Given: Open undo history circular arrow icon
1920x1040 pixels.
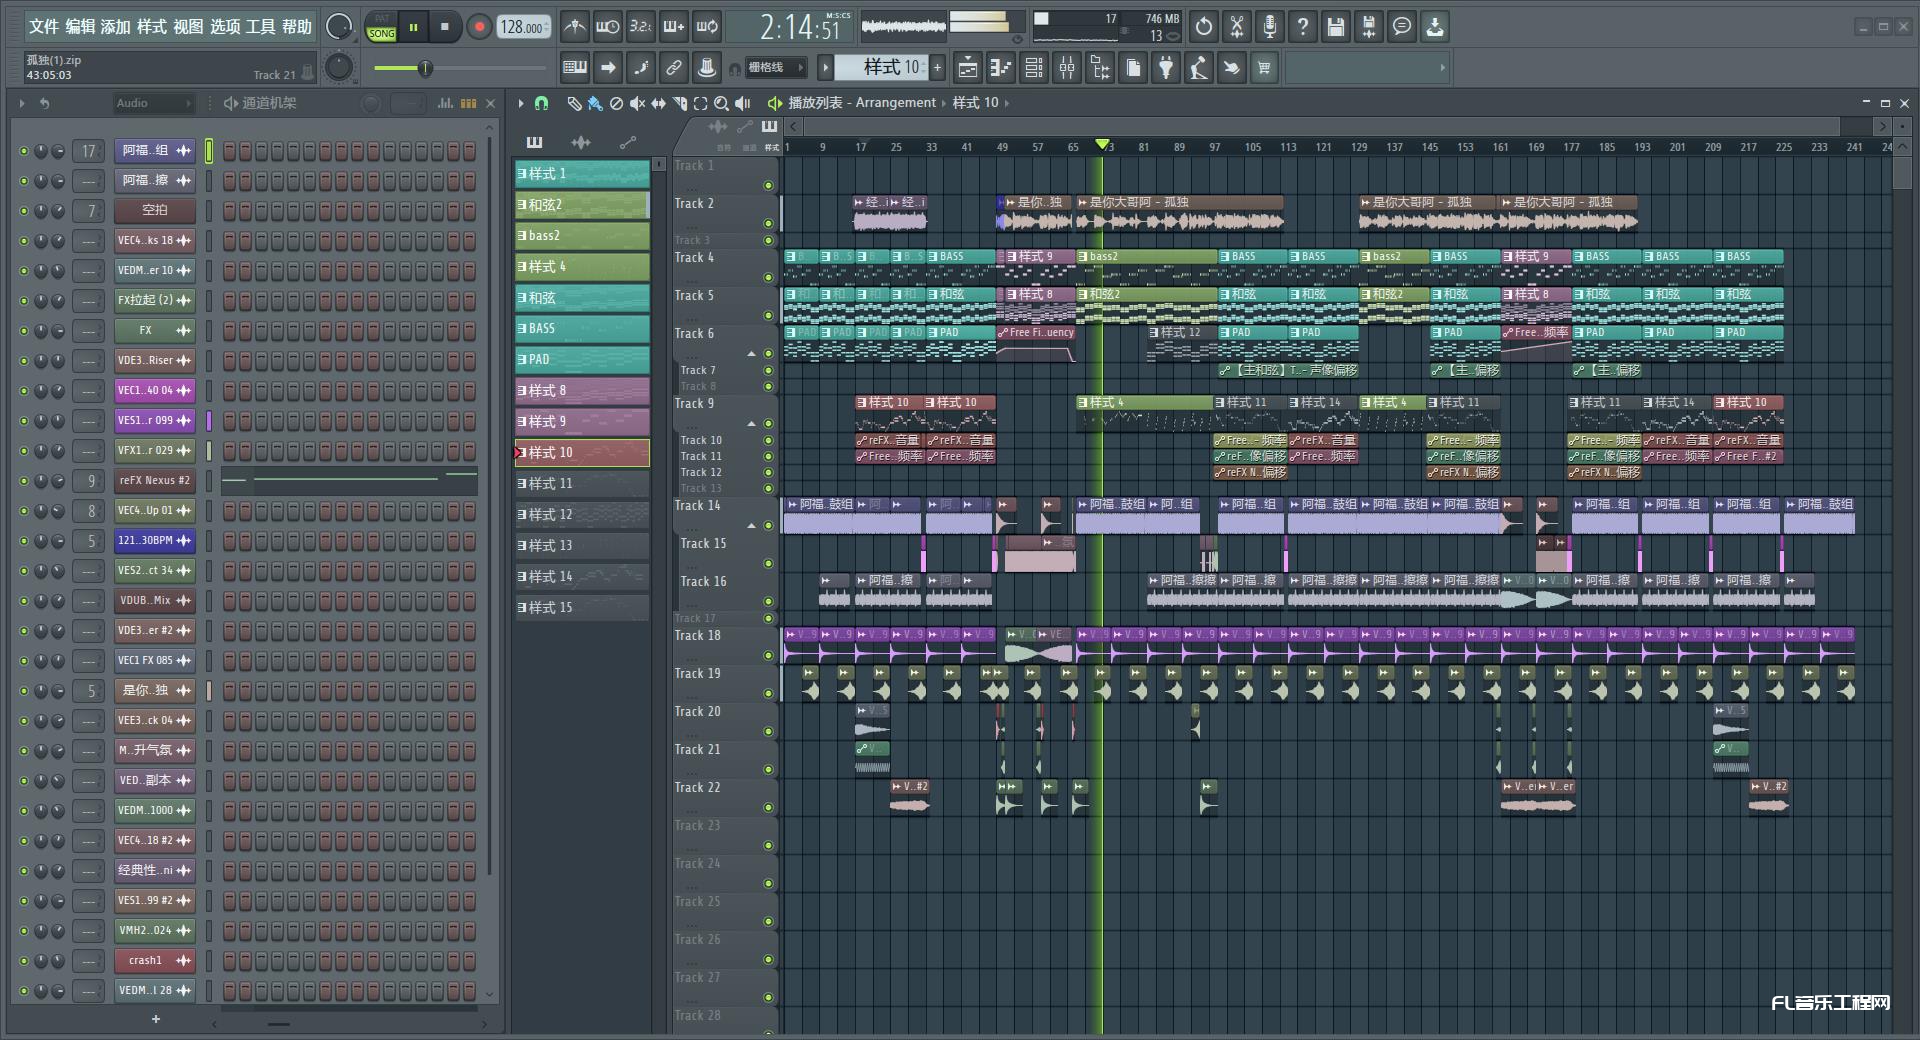Looking at the screenshot, I should tap(1204, 27).
